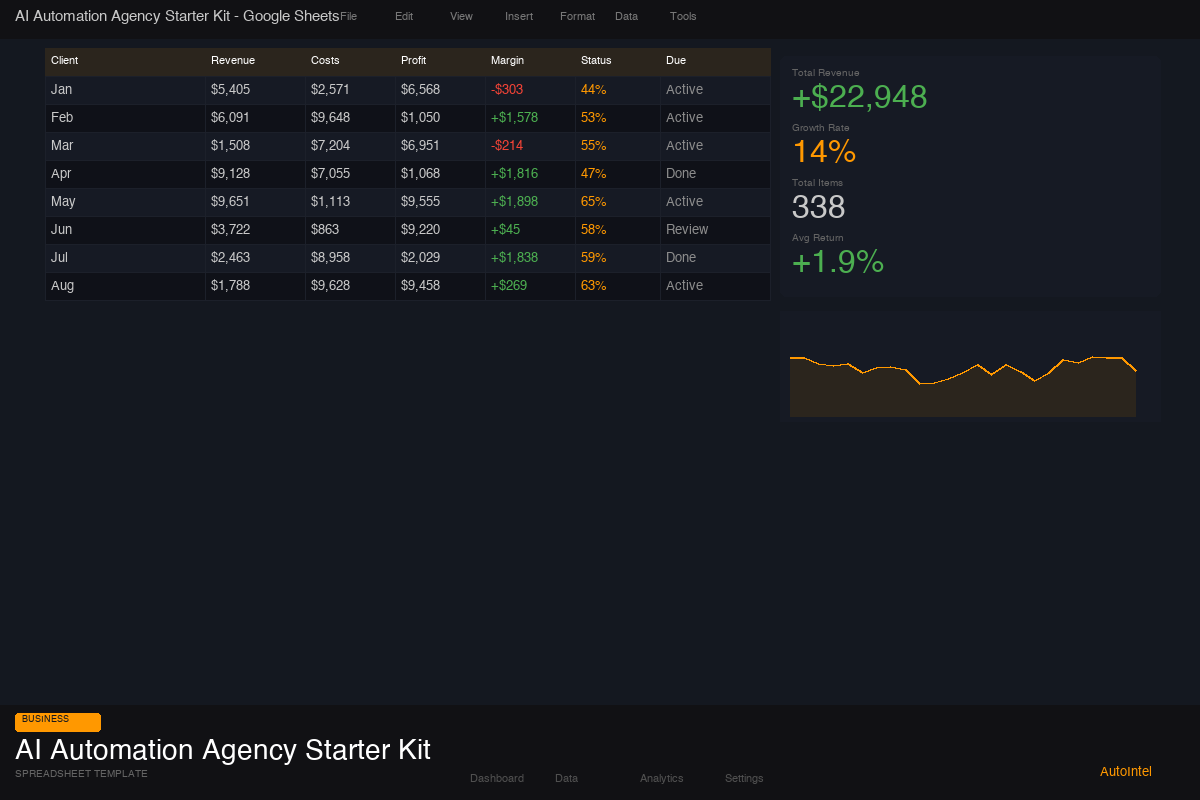Screen dimensions: 1200x800
Task: Click the Total Revenue value +$22,948
Action: click(x=859, y=97)
